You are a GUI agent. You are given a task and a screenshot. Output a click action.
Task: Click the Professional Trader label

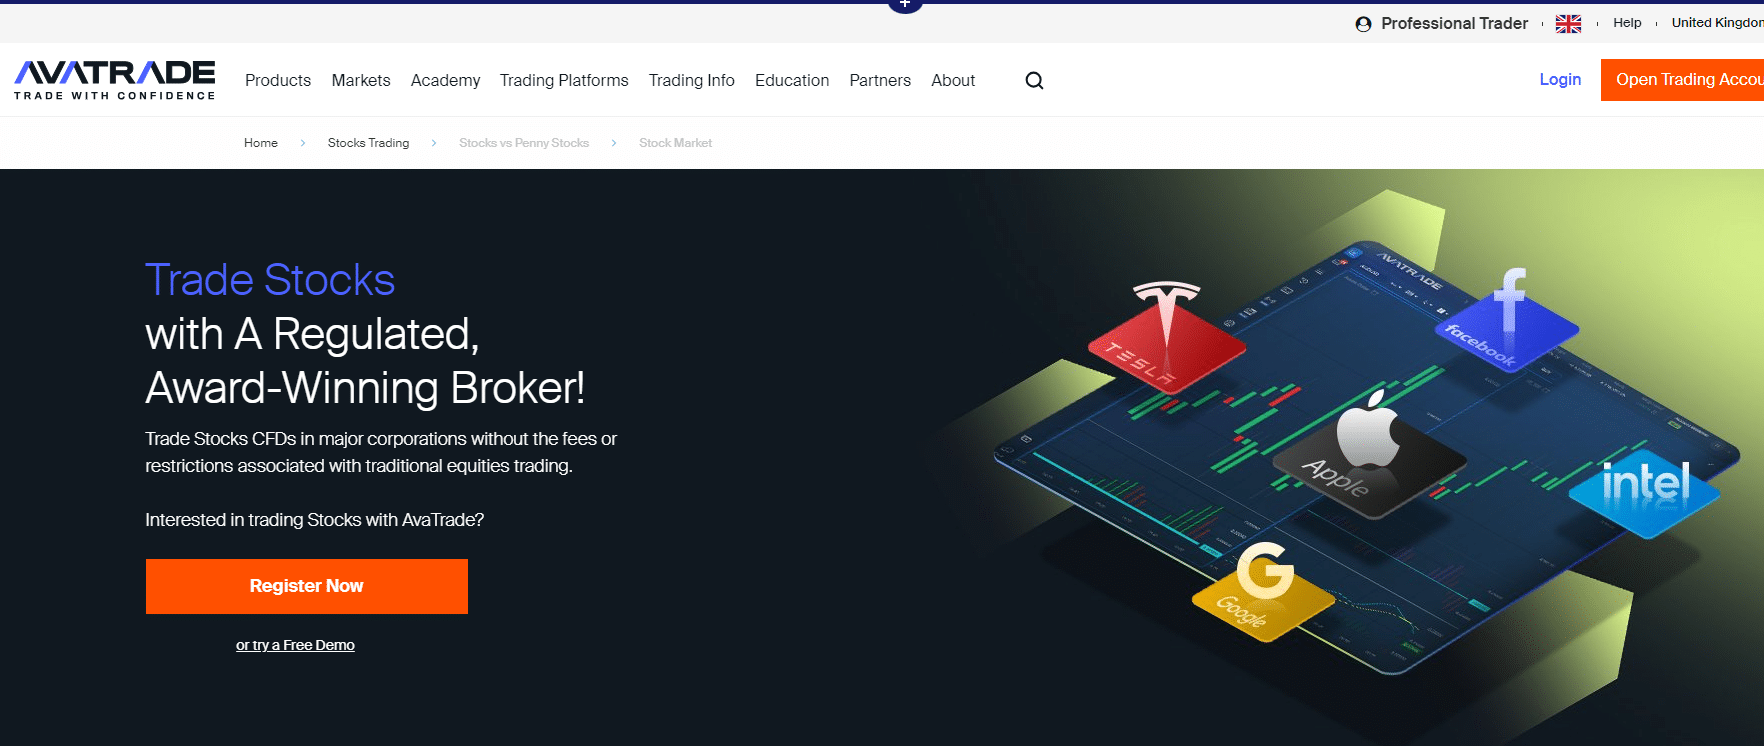pyautogui.click(x=1454, y=23)
